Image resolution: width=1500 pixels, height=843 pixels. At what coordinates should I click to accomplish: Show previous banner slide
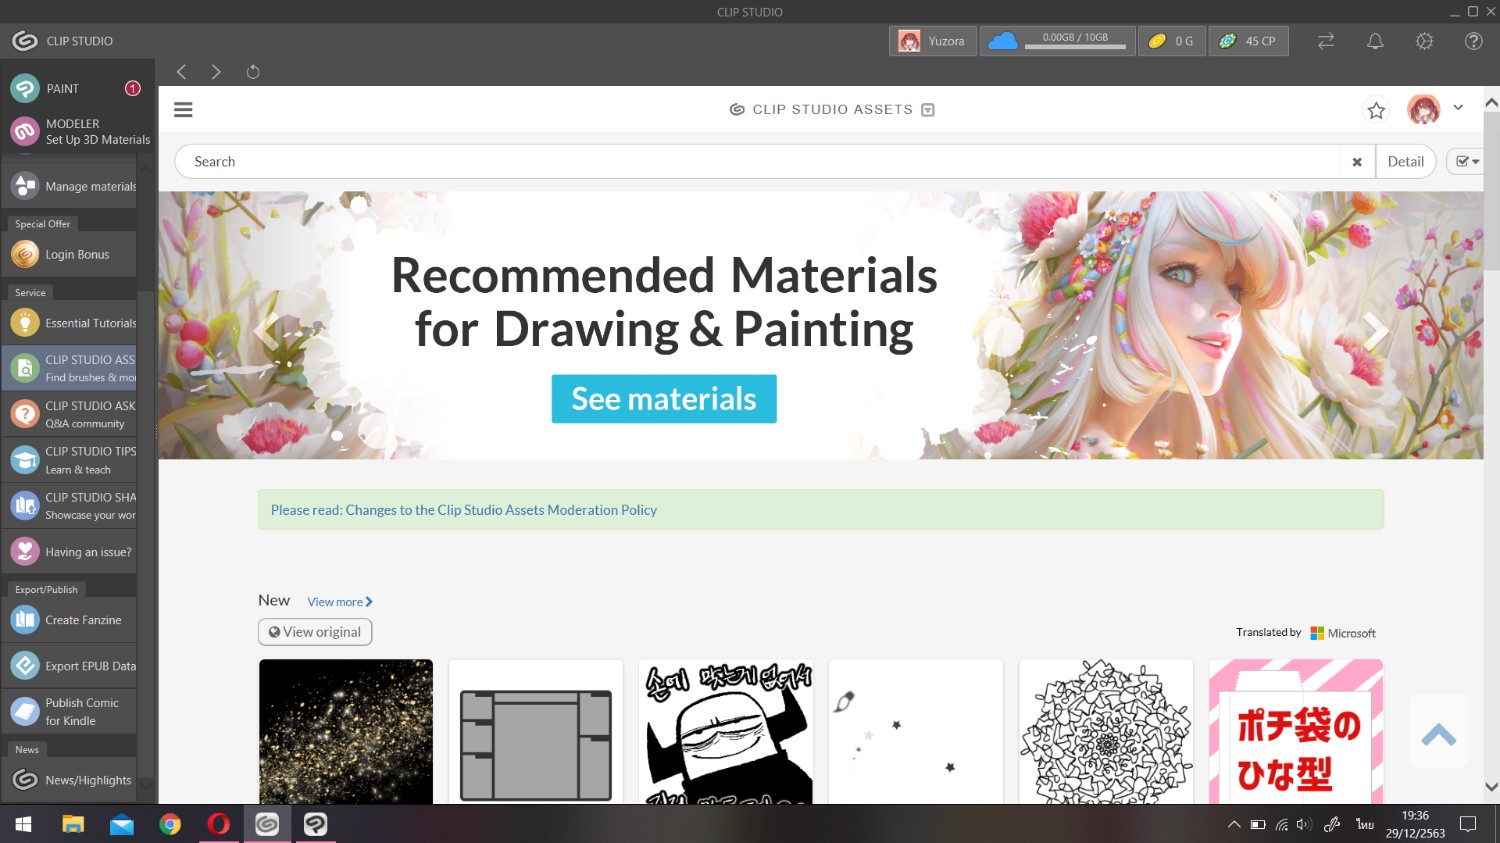click(x=266, y=330)
